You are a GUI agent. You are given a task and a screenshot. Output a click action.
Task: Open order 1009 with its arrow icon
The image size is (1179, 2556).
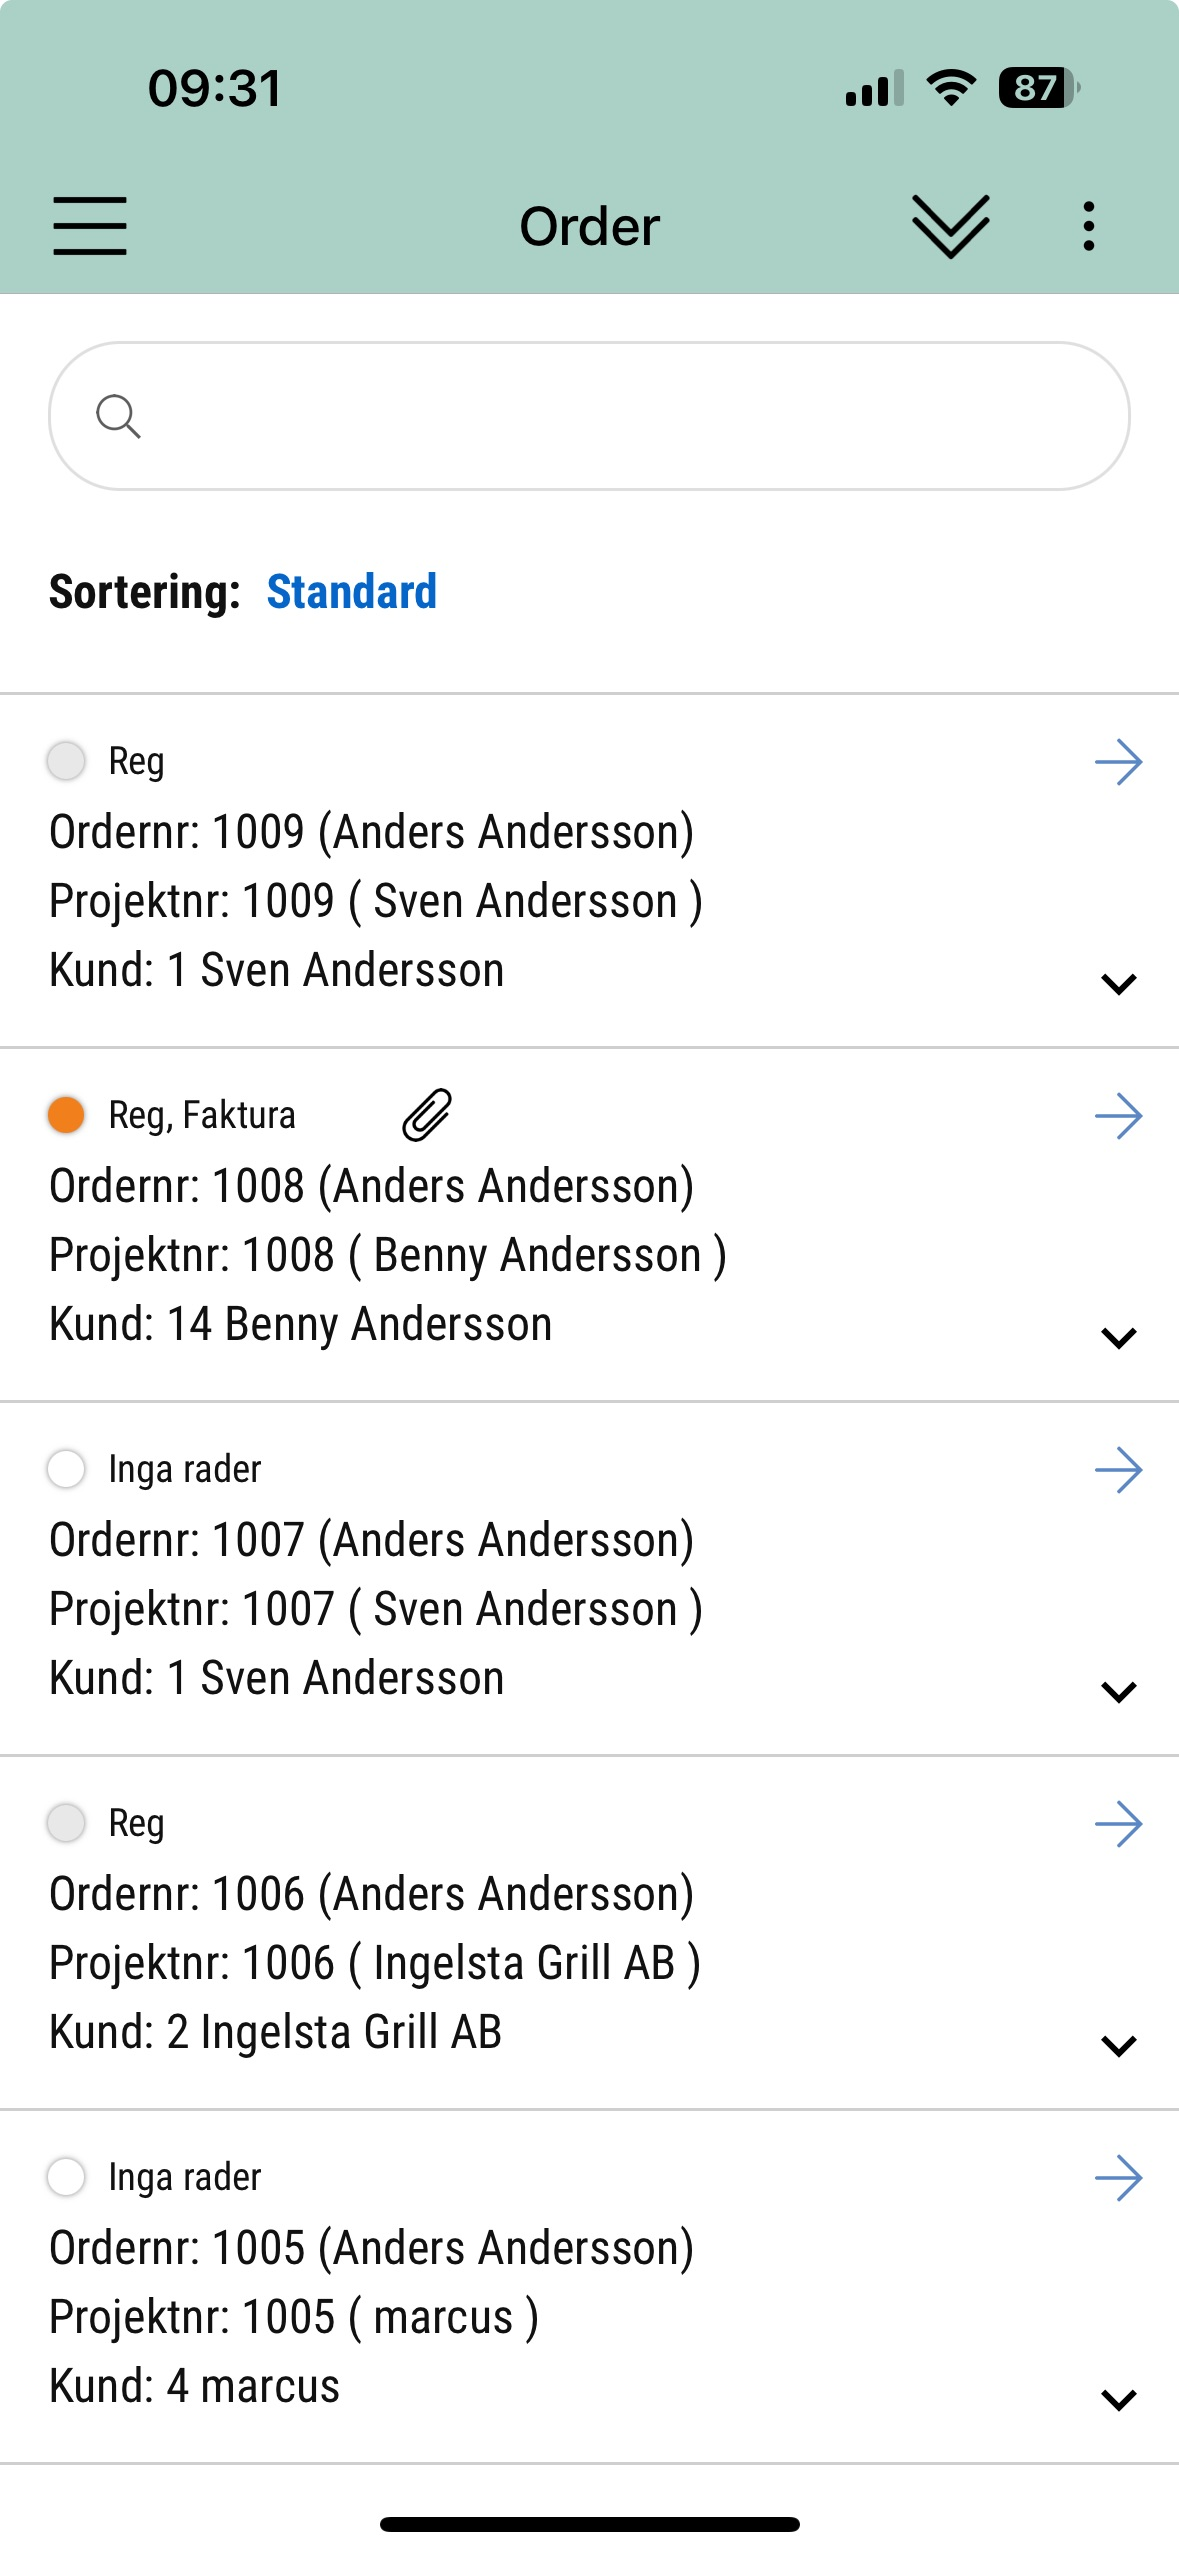pyautogui.click(x=1118, y=763)
